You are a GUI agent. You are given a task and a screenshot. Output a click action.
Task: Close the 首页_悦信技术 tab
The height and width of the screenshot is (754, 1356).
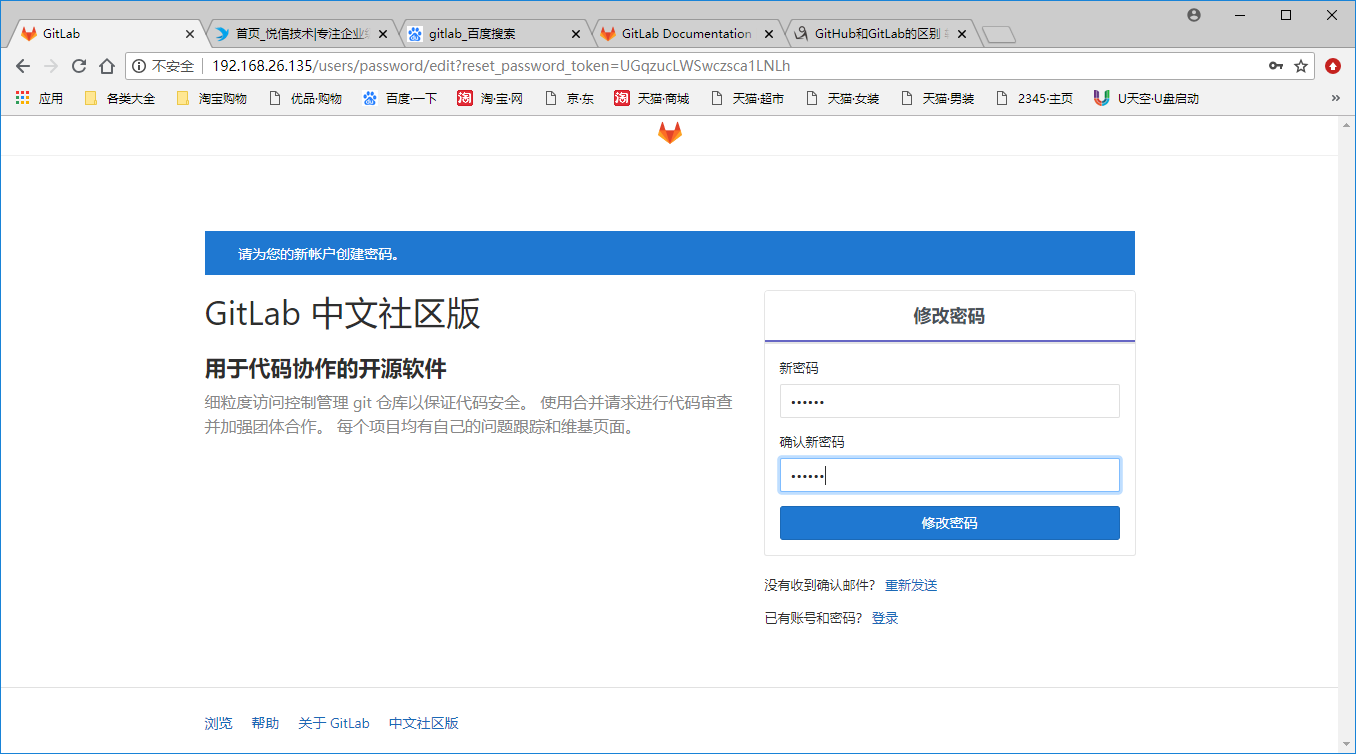[382, 34]
